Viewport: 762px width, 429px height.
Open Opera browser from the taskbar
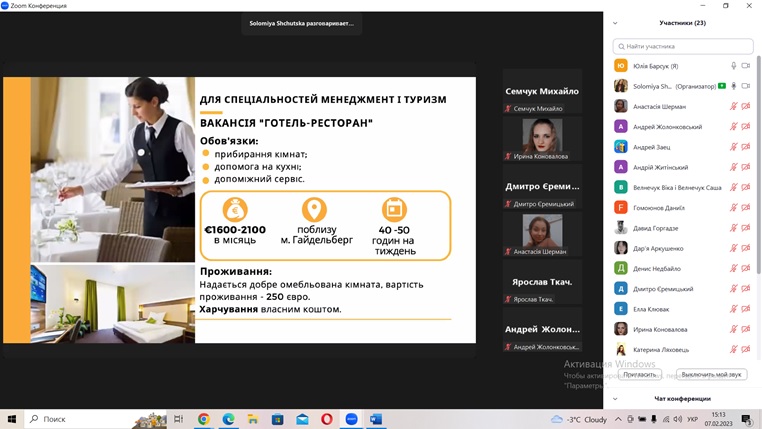(x=327, y=419)
